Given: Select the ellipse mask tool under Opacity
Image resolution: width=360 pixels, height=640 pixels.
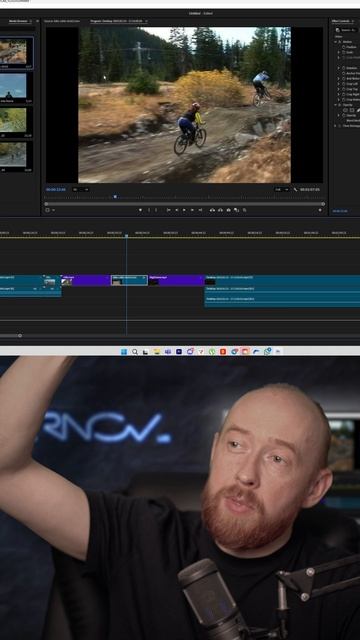Looking at the screenshot, I should pyautogui.click(x=345, y=110).
